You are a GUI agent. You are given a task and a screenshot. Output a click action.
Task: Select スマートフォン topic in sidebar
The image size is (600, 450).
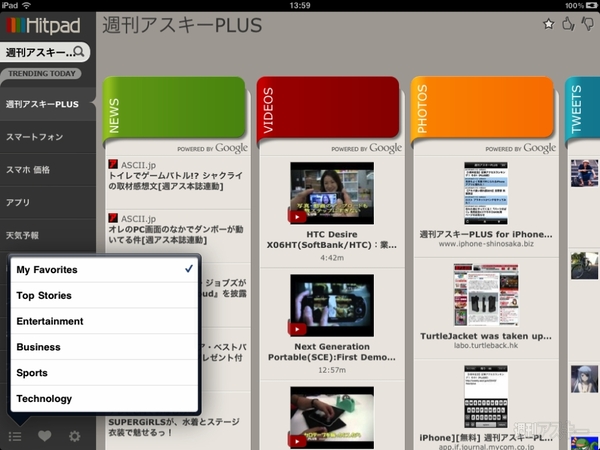[x=47, y=137]
